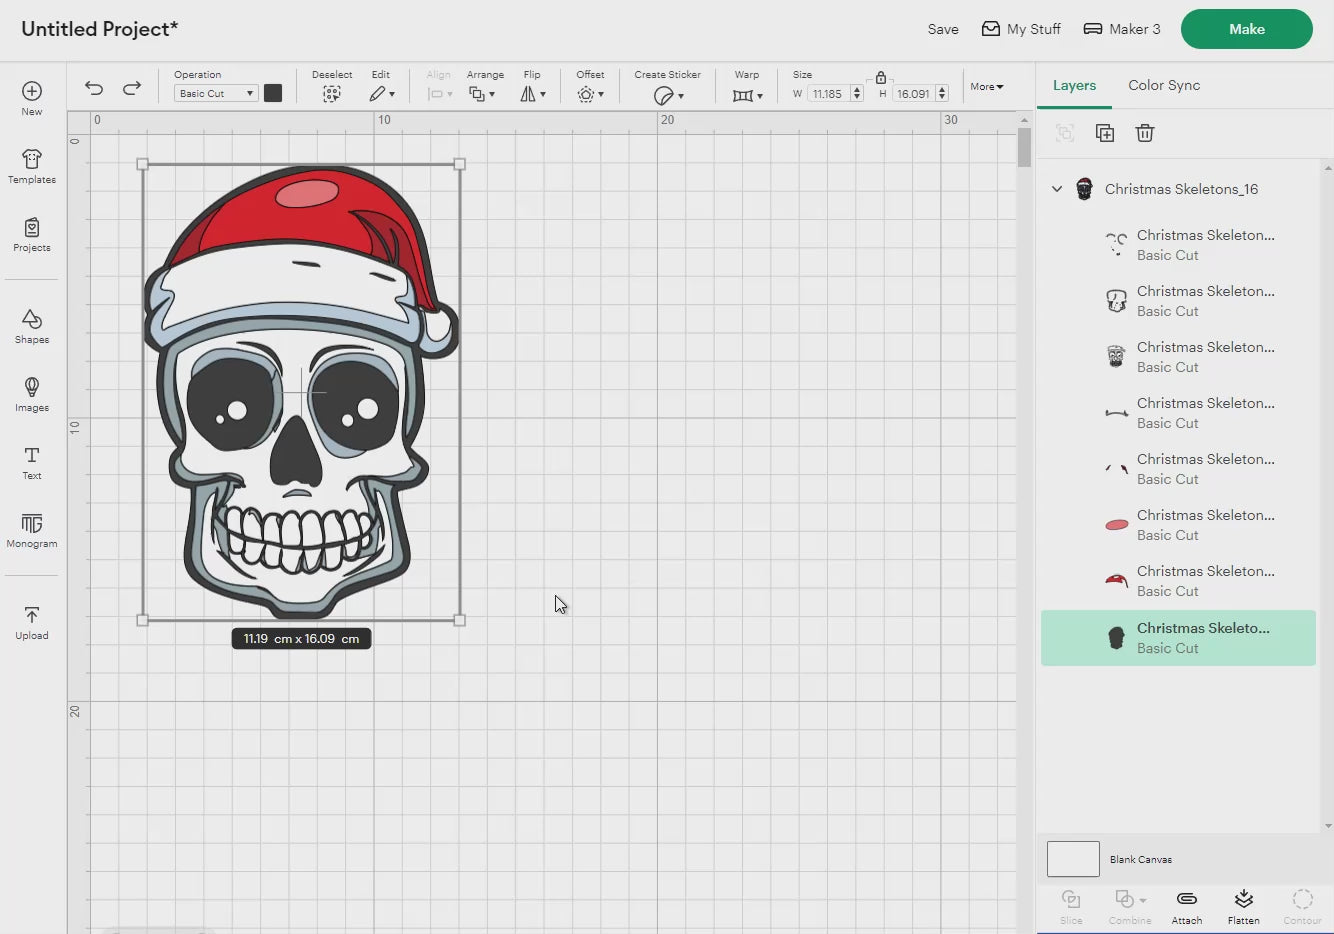Click the Flatten button
Image resolution: width=1334 pixels, height=934 pixels.
(x=1244, y=906)
